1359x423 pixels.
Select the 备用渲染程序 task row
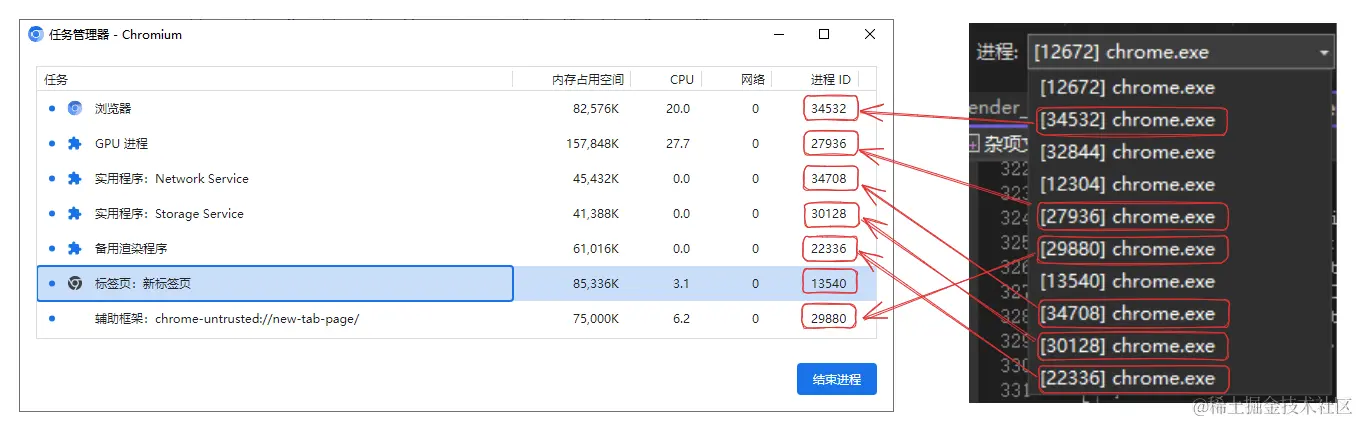point(457,248)
